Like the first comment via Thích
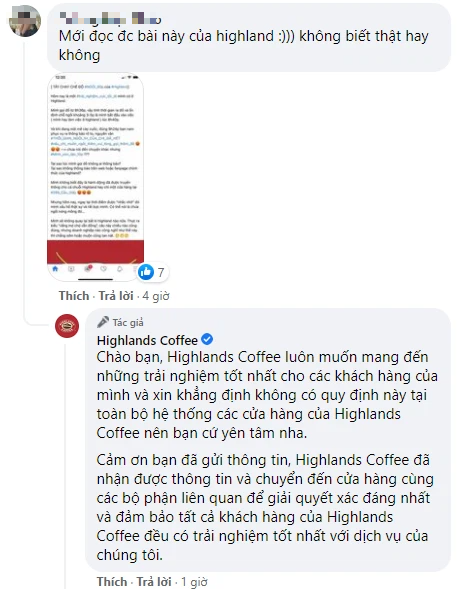Screen dimensions: 466x589 point(74,296)
